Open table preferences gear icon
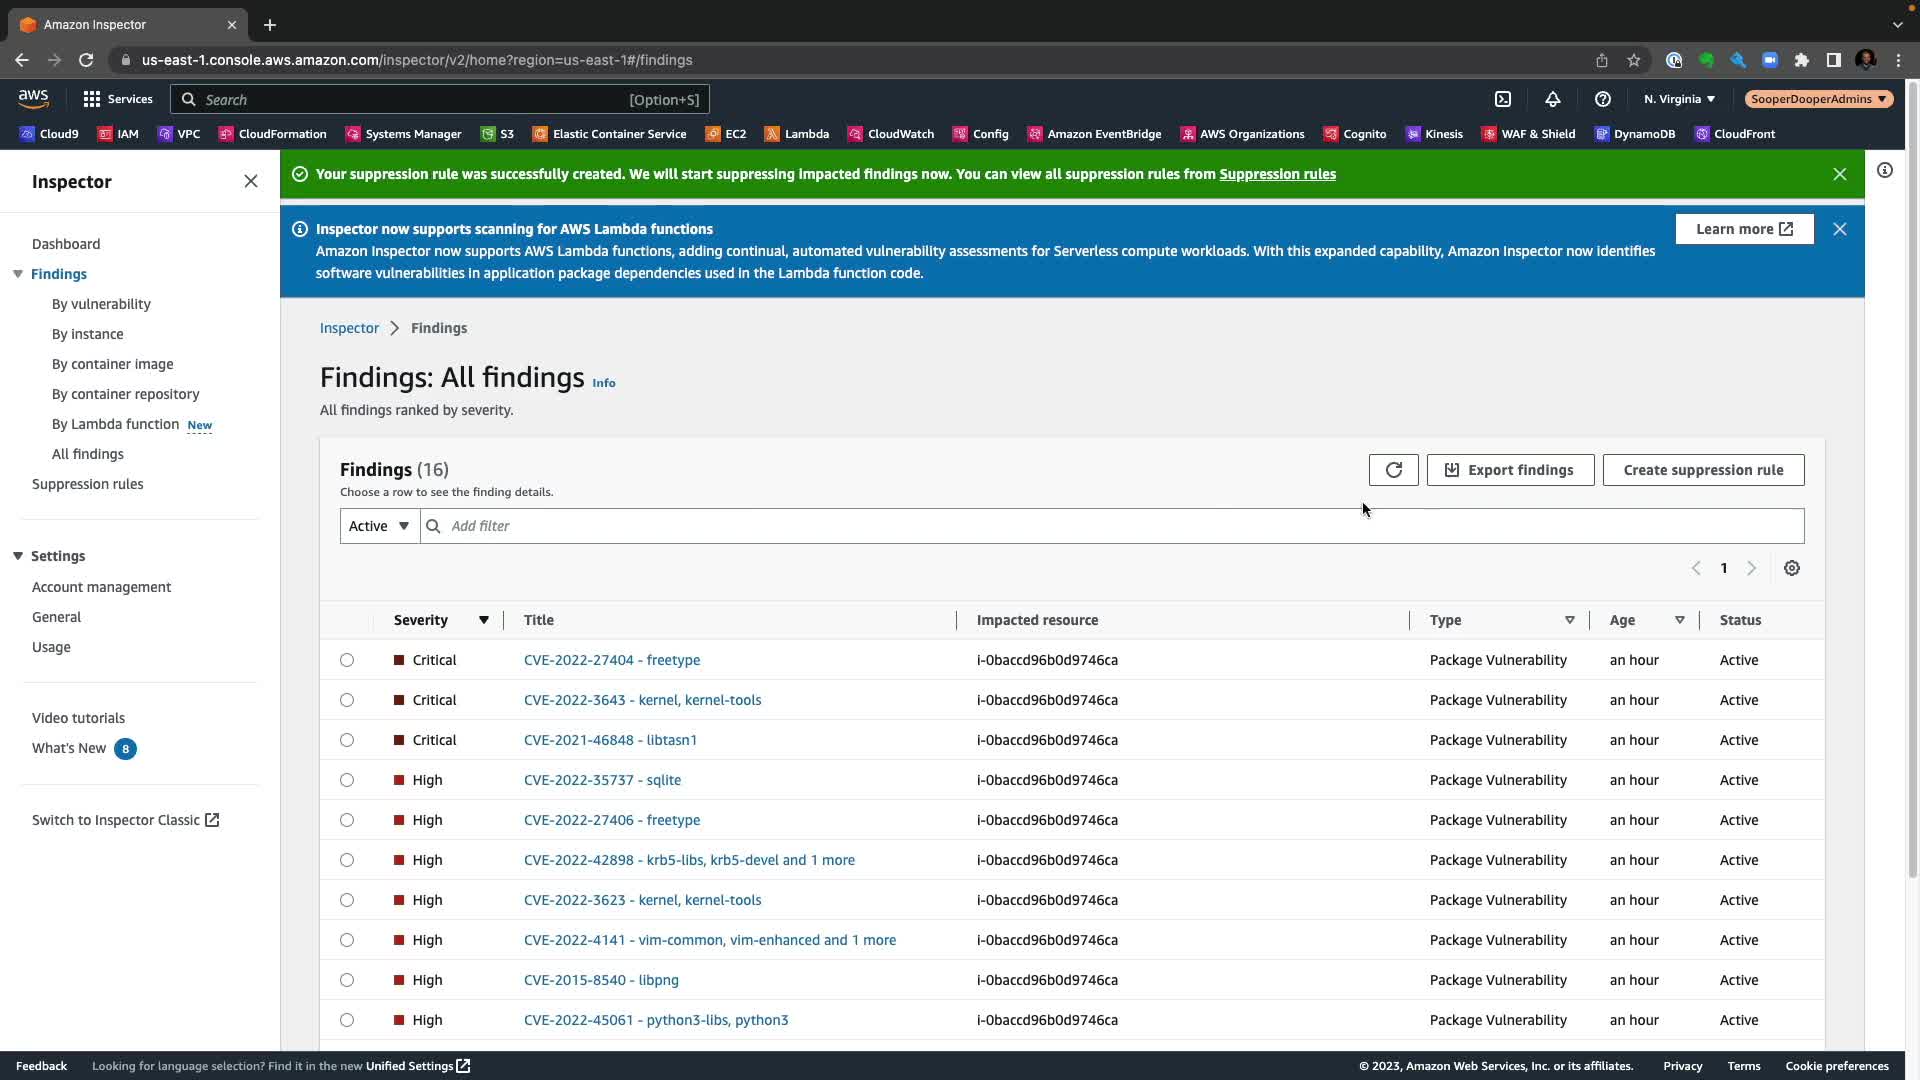 [x=1791, y=568]
